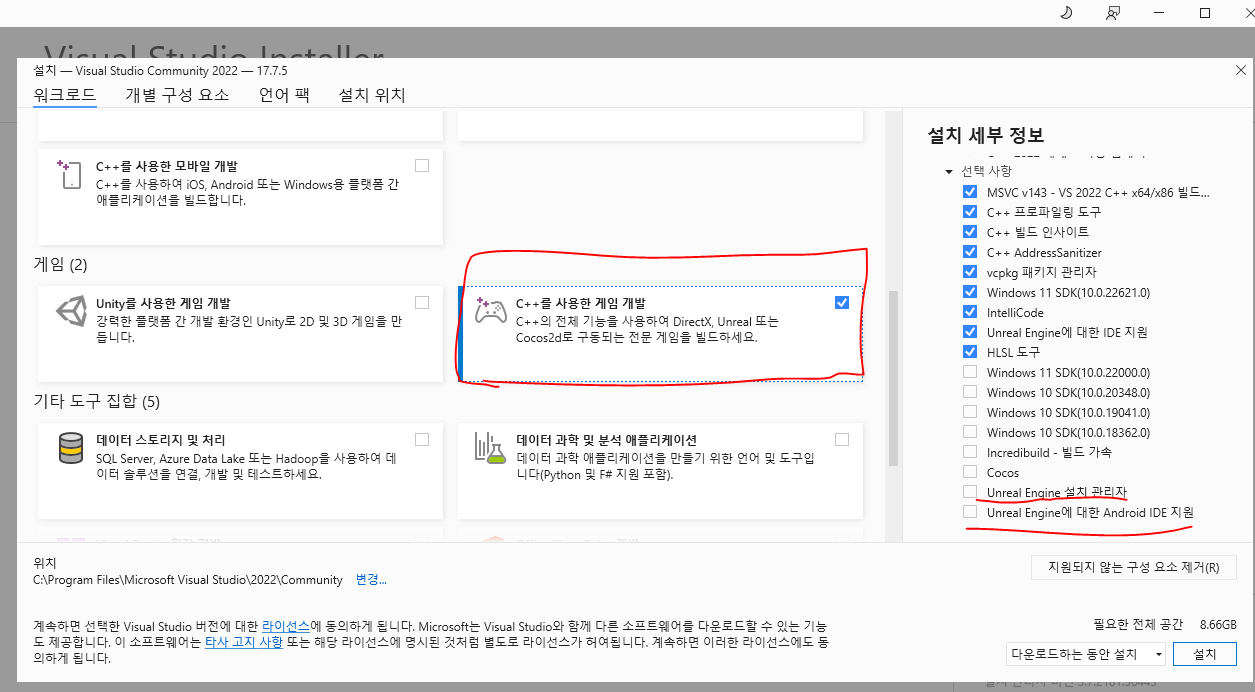Check Windows 10 SDK(10.0.18362.0)
The image size is (1255, 692).
[969, 431]
